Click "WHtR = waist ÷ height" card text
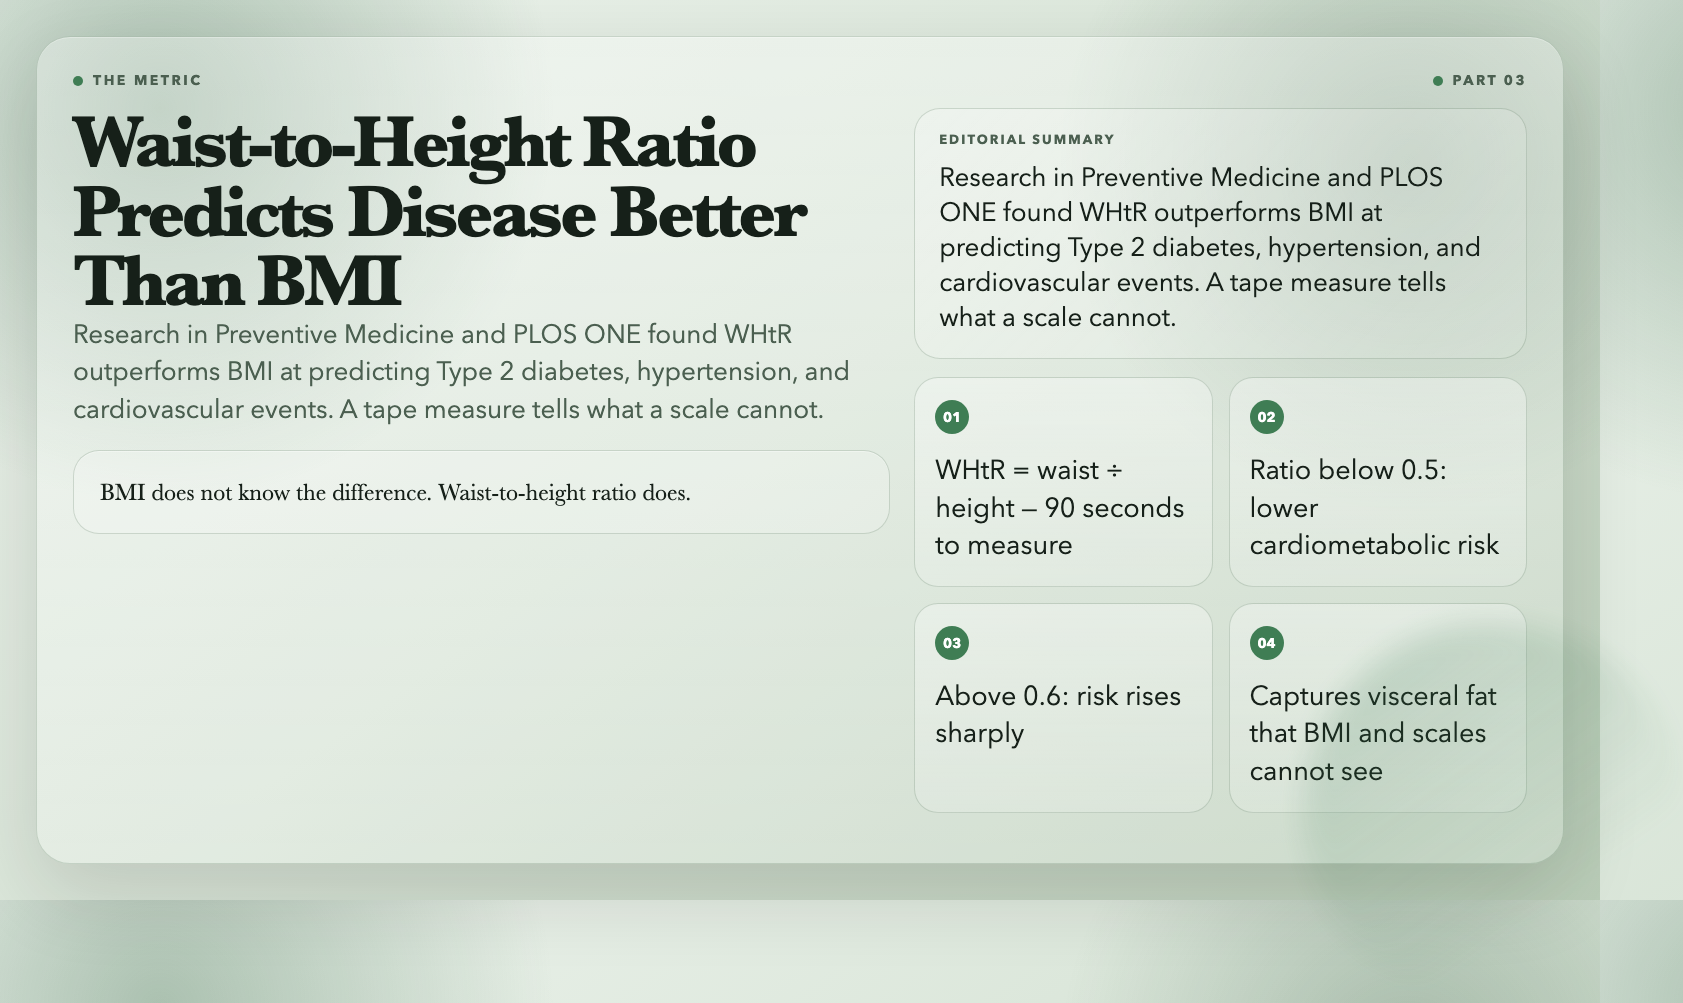The height and width of the screenshot is (1003, 1683). coord(1059,507)
